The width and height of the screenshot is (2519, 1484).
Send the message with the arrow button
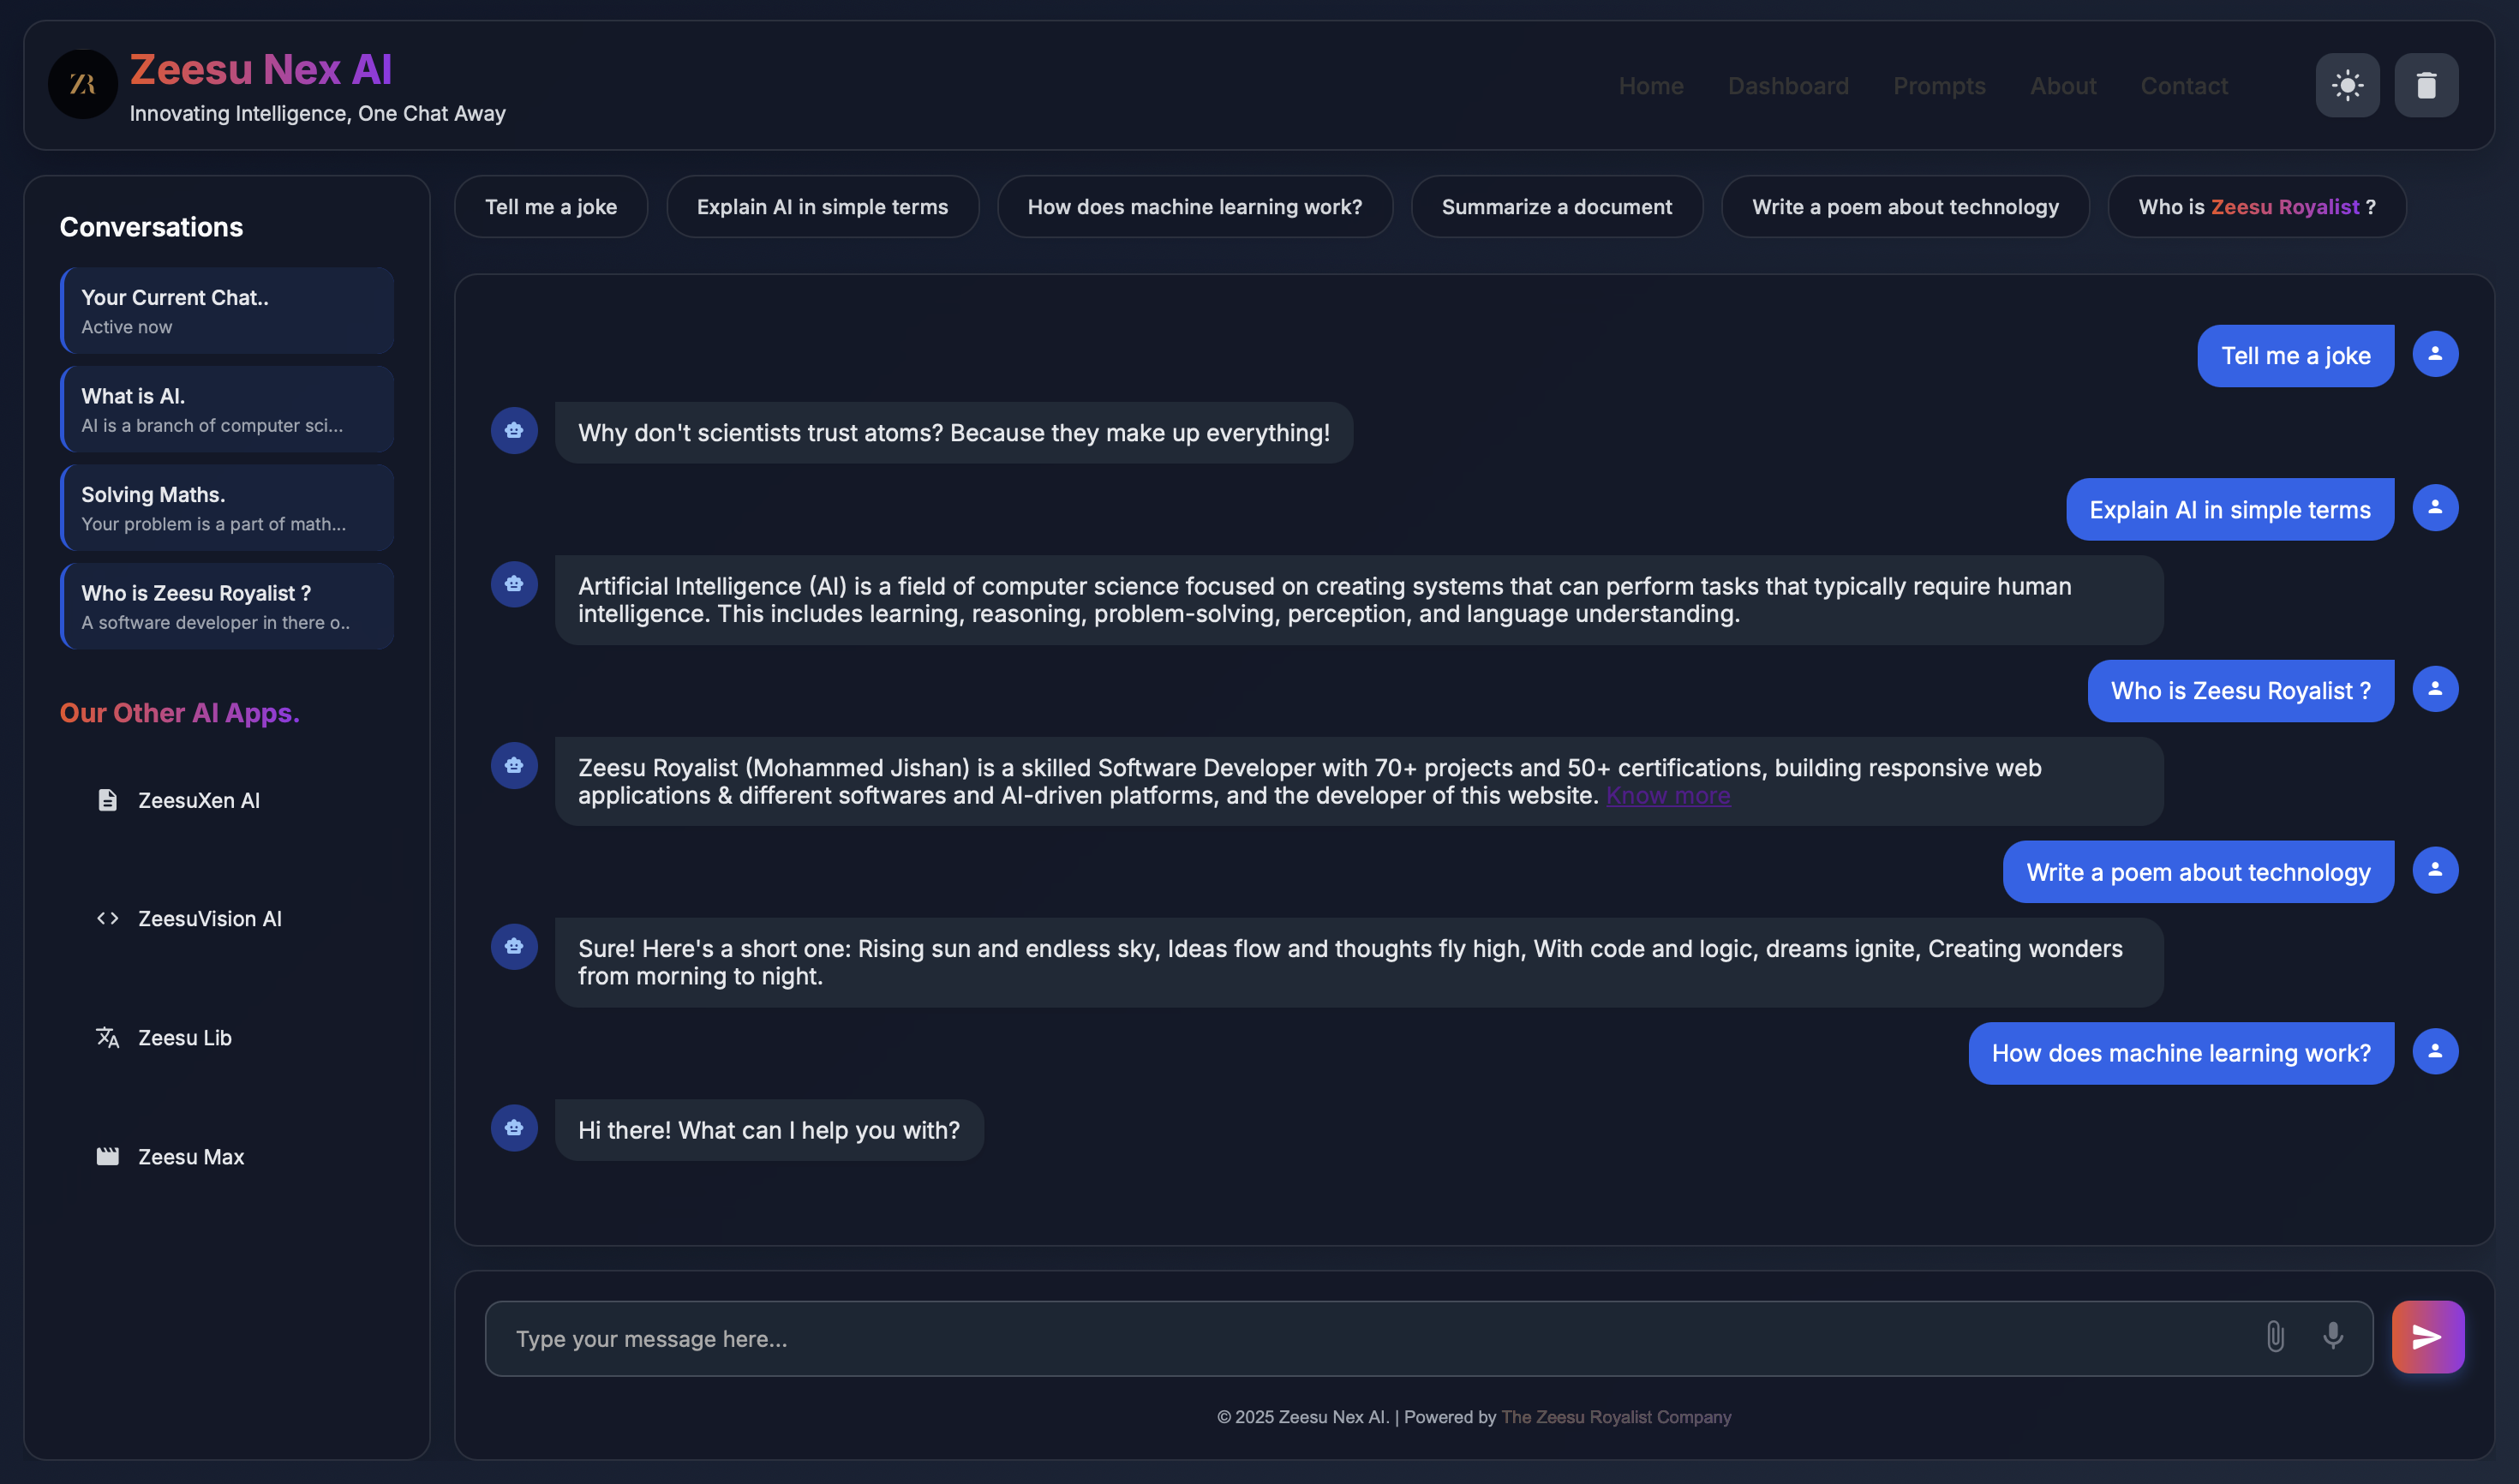click(x=2428, y=1337)
